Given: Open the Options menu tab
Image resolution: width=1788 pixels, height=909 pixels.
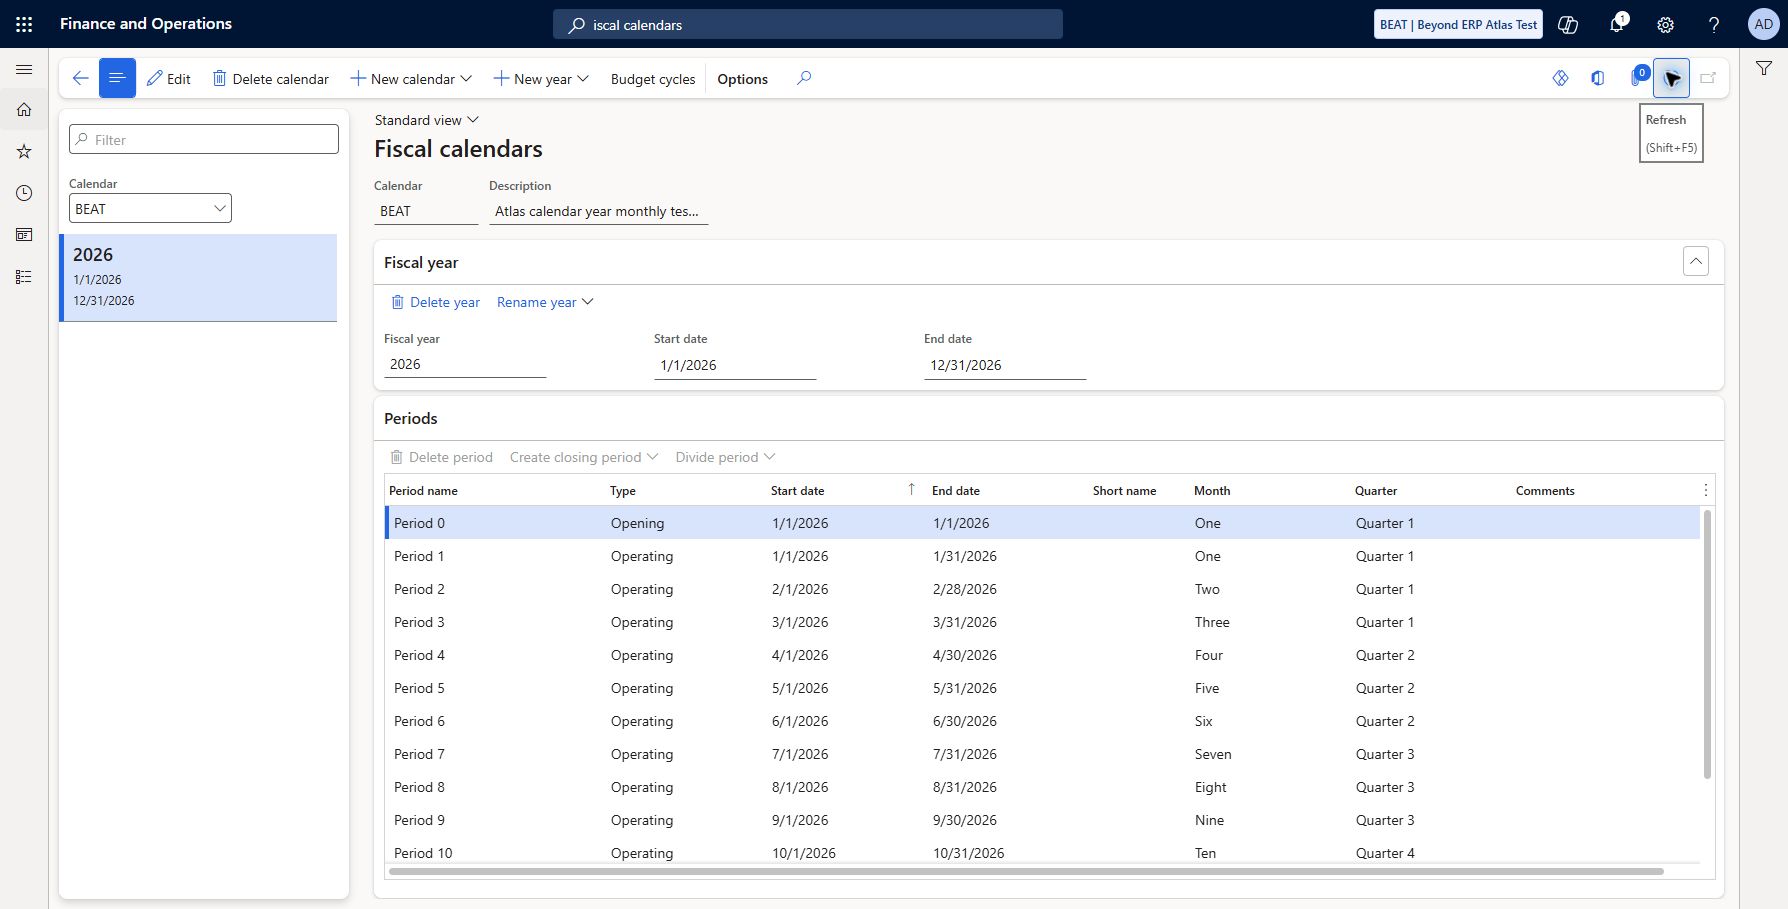Looking at the screenshot, I should tap(742, 79).
